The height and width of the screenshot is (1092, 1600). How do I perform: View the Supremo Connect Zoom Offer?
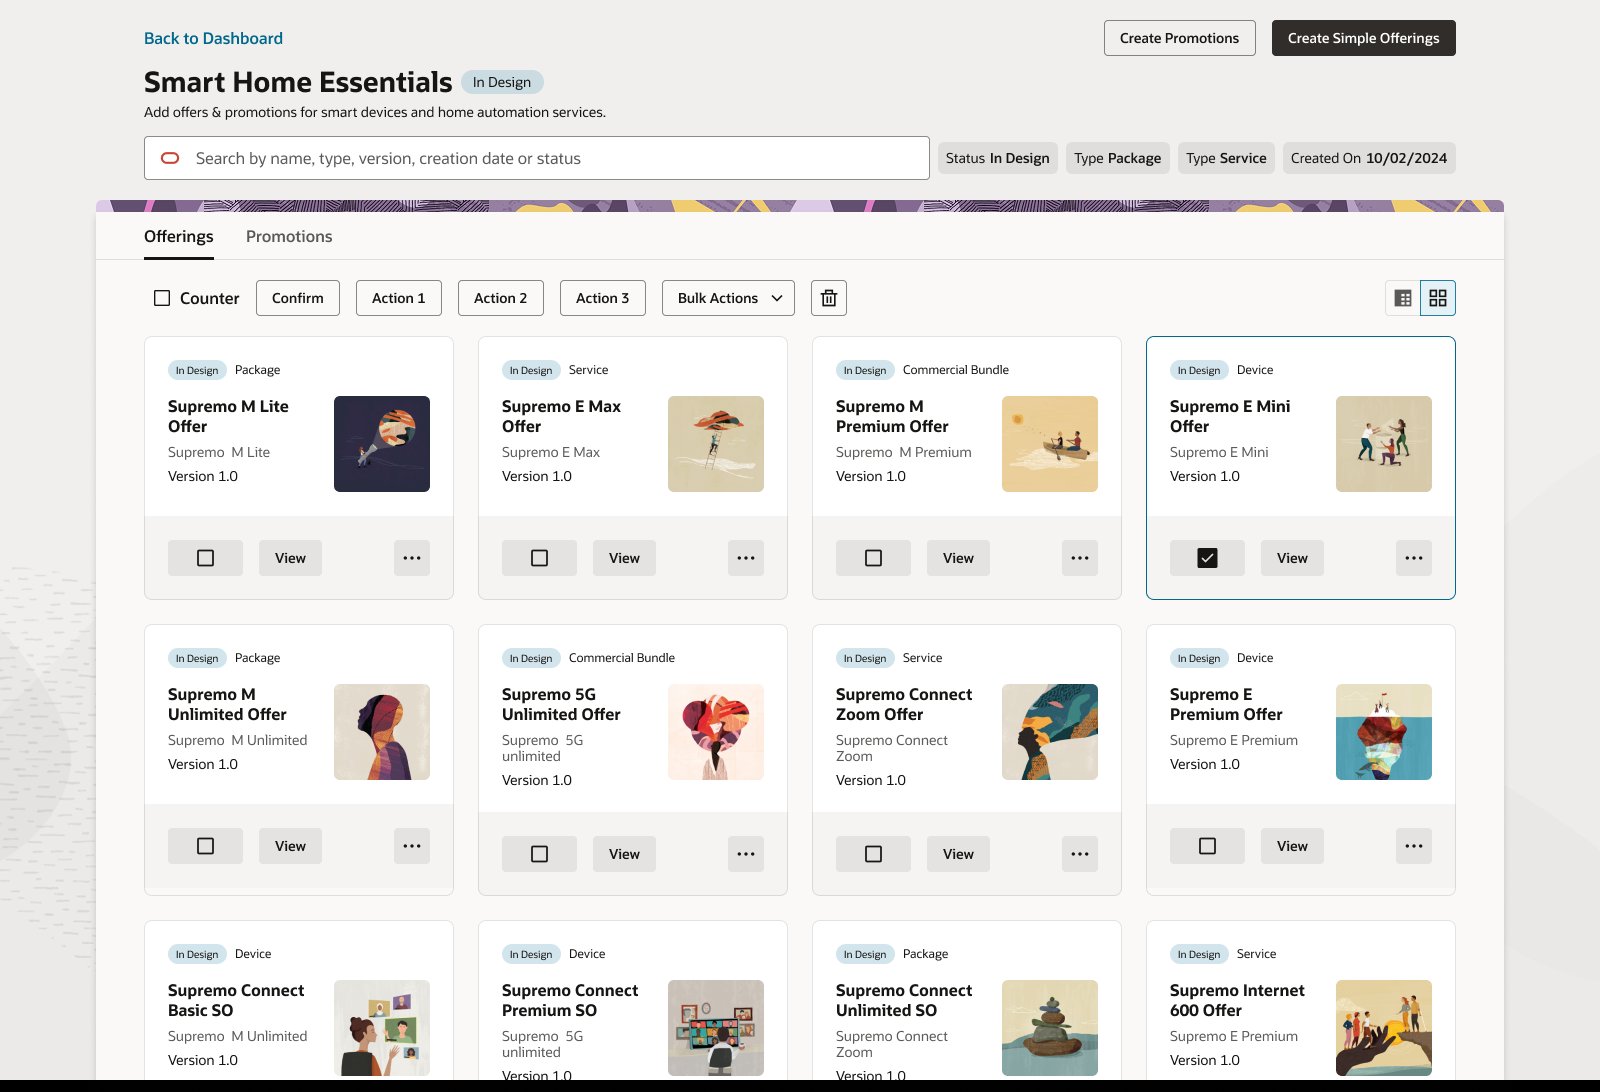click(958, 854)
